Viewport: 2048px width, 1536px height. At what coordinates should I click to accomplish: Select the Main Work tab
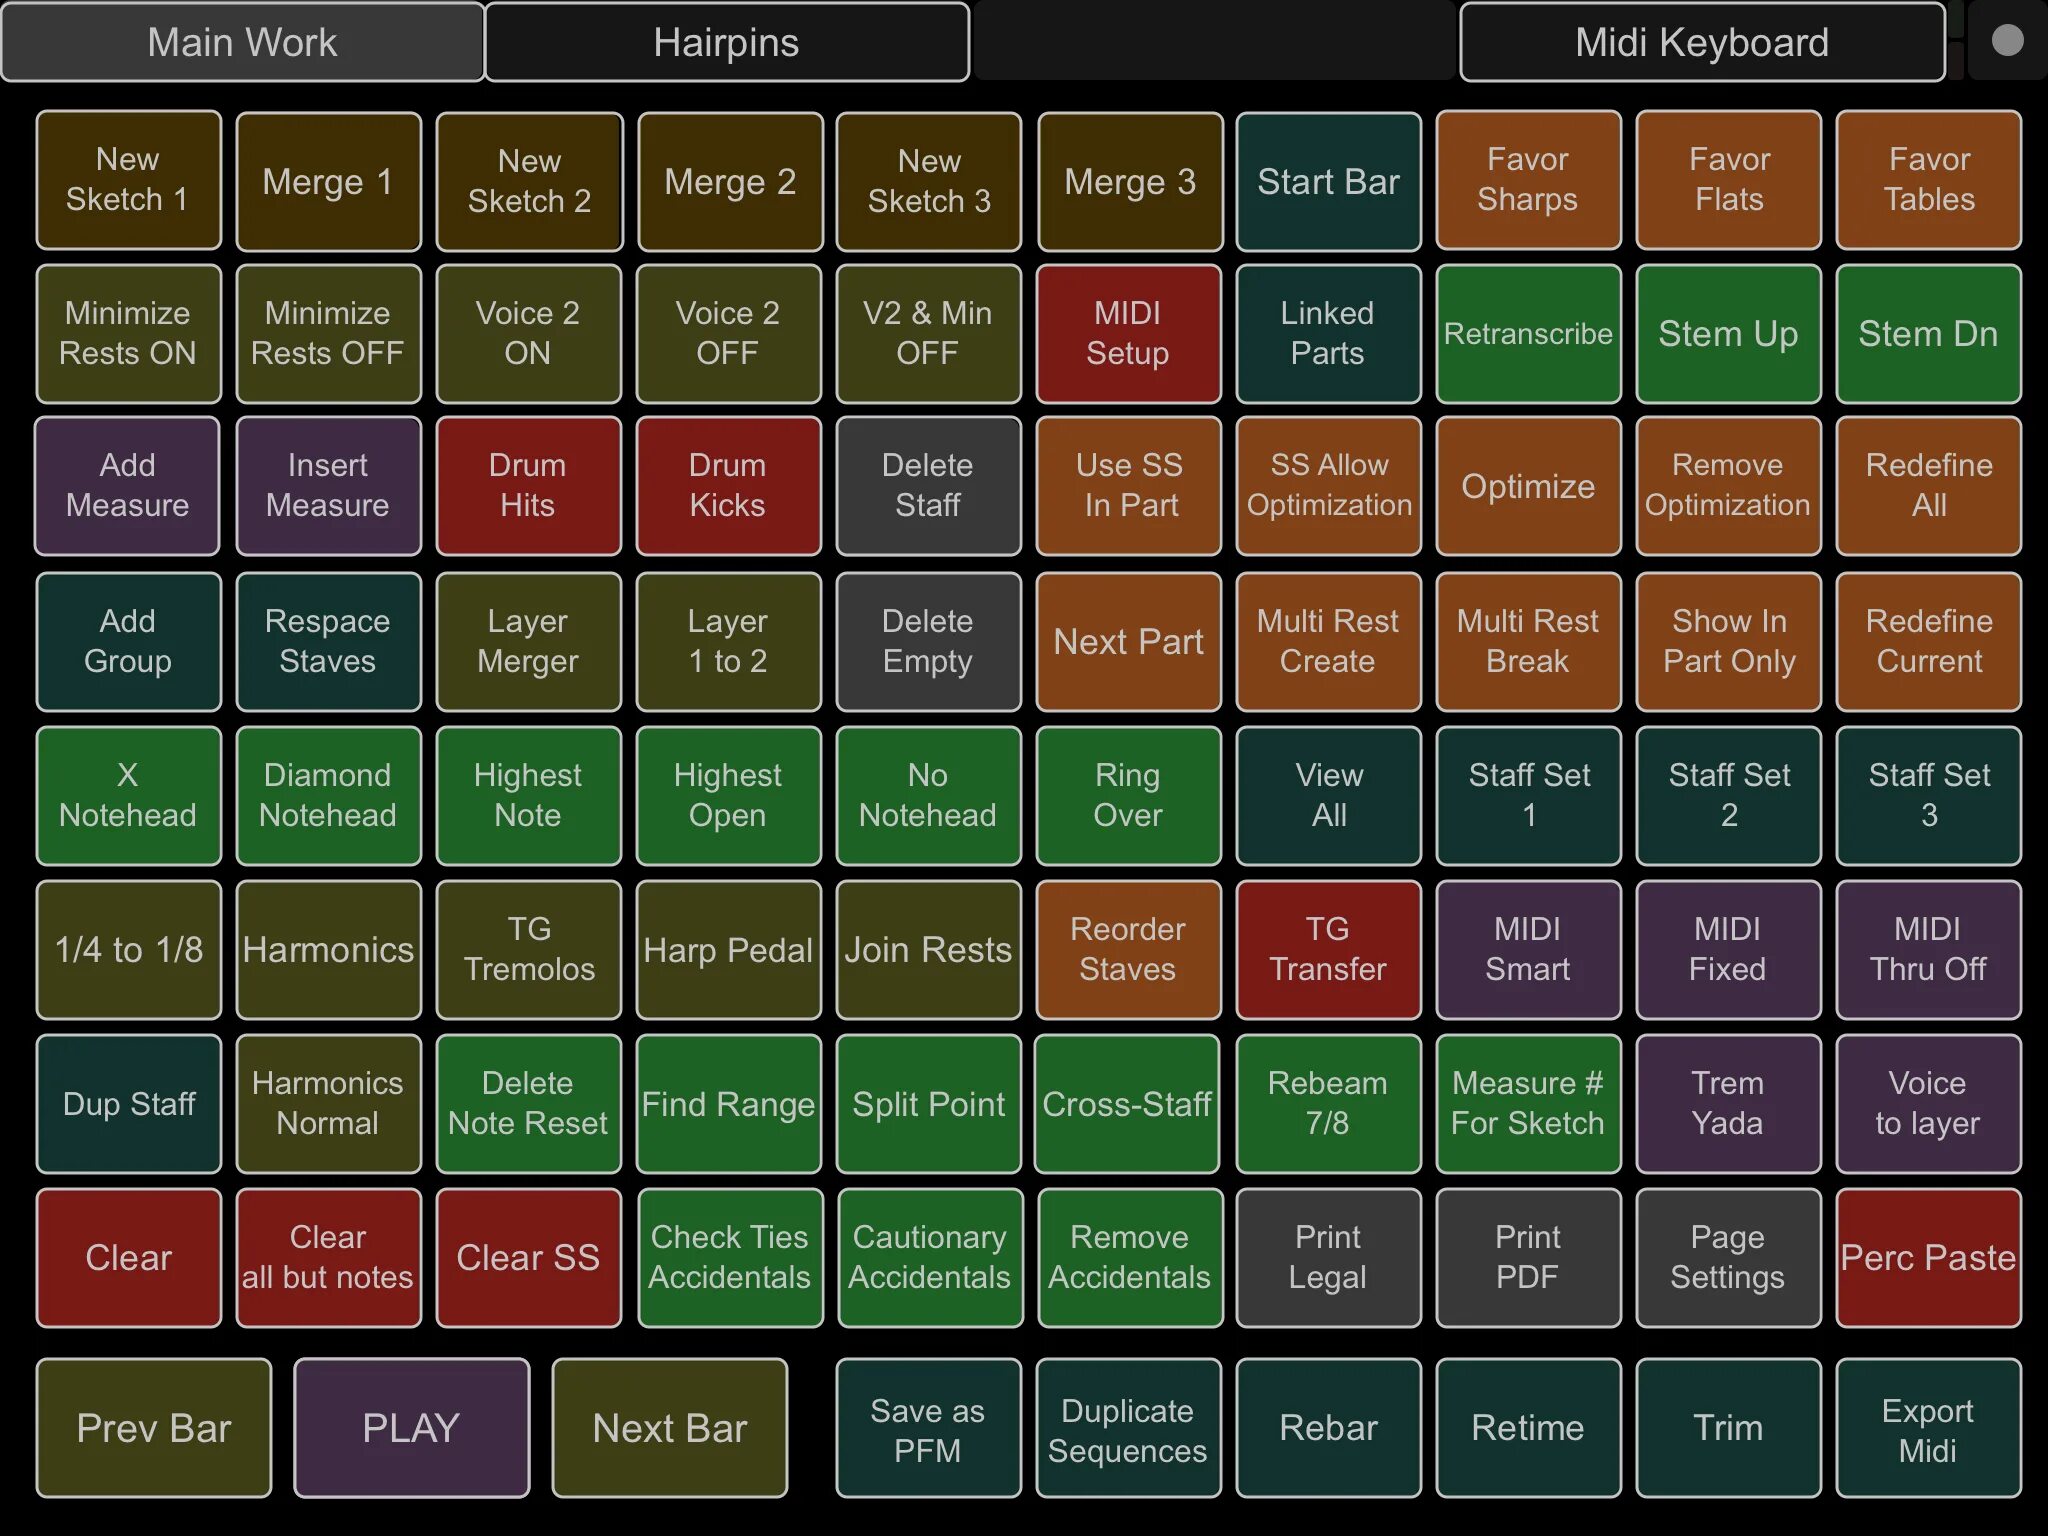(x=243, y=42)
